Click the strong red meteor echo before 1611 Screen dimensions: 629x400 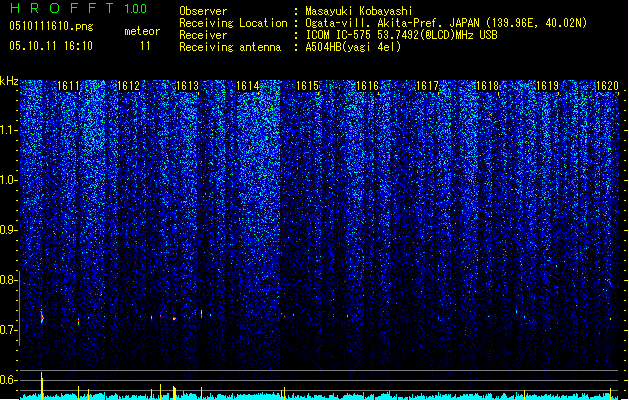pos(42,318)
